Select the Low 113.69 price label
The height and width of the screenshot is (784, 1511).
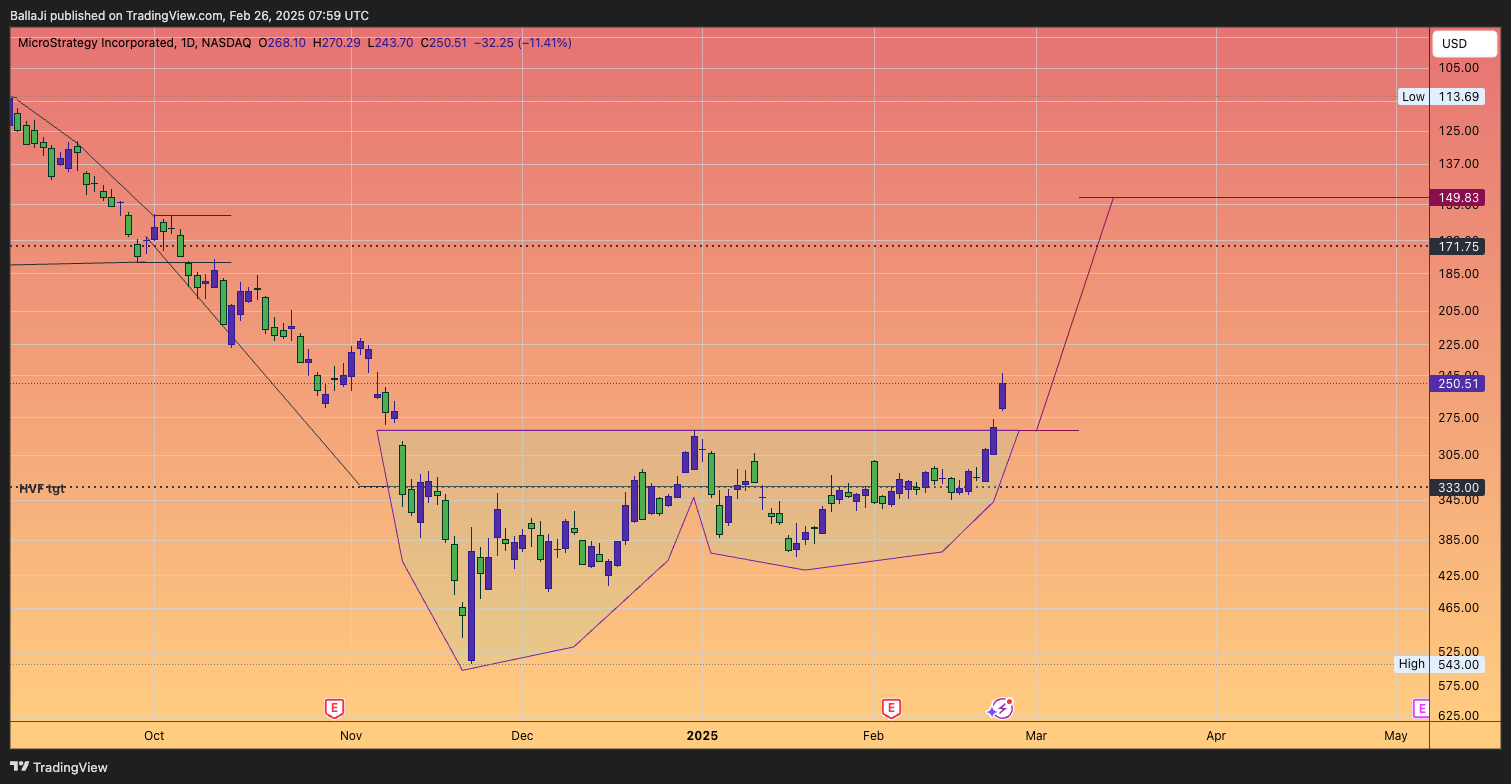coord(1442,96)
